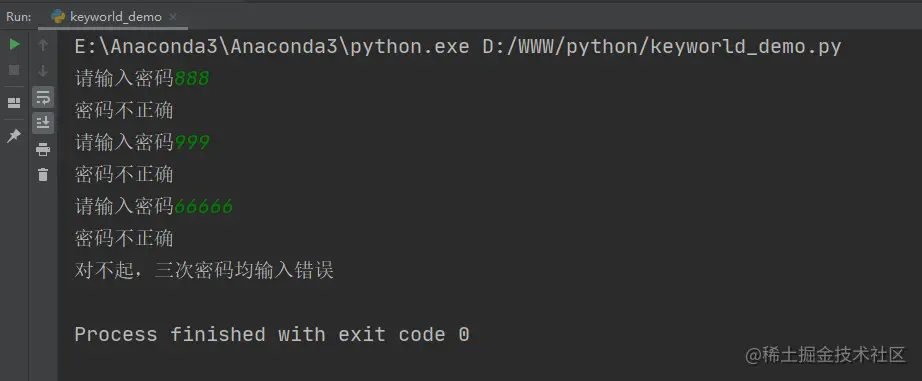Click the green 66666 input text

tap(203, 207)
